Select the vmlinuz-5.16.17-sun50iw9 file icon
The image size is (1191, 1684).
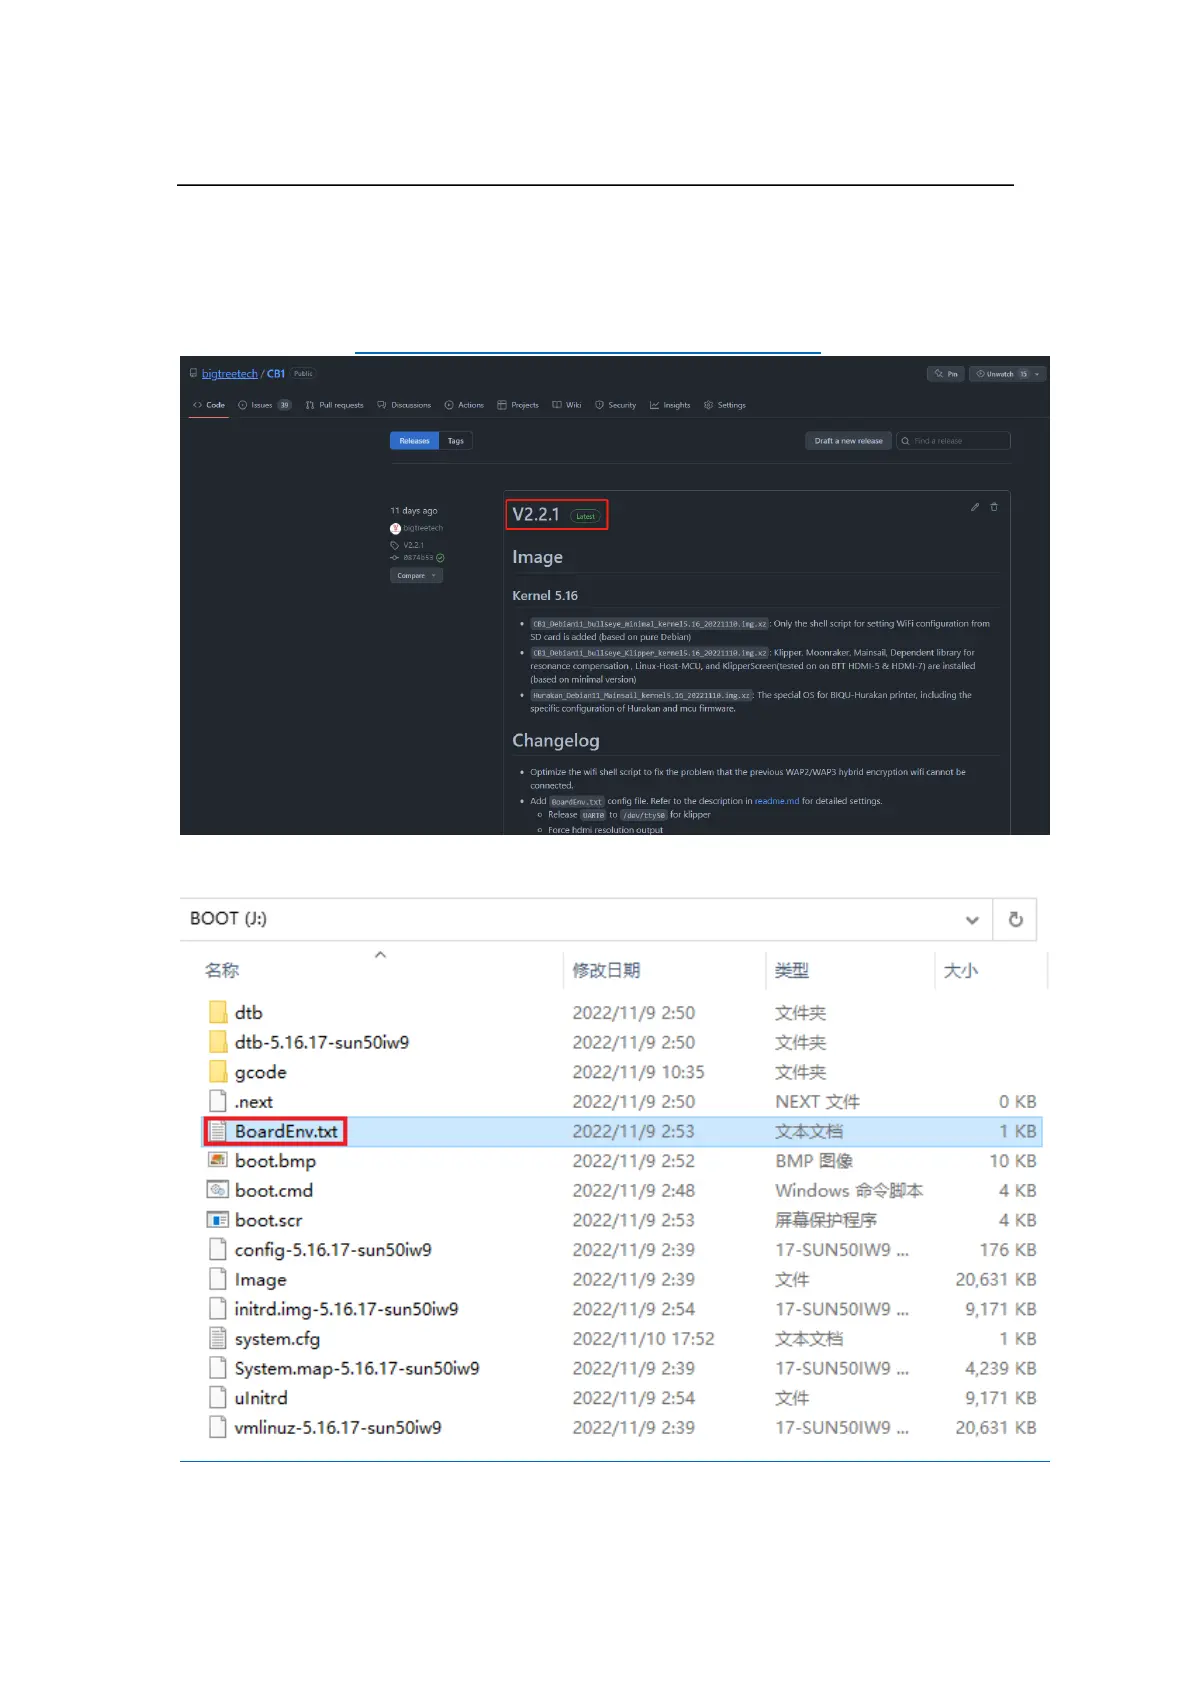(x=218, y=1428)
